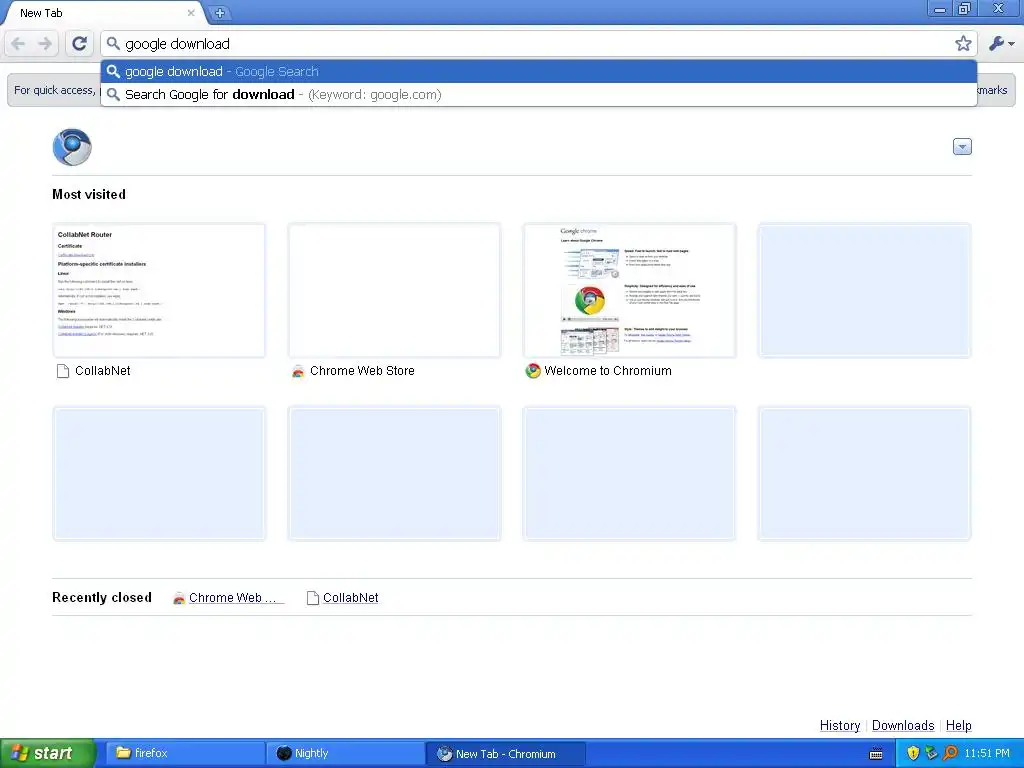Click the 11:51 PM clock

point(987,754)
